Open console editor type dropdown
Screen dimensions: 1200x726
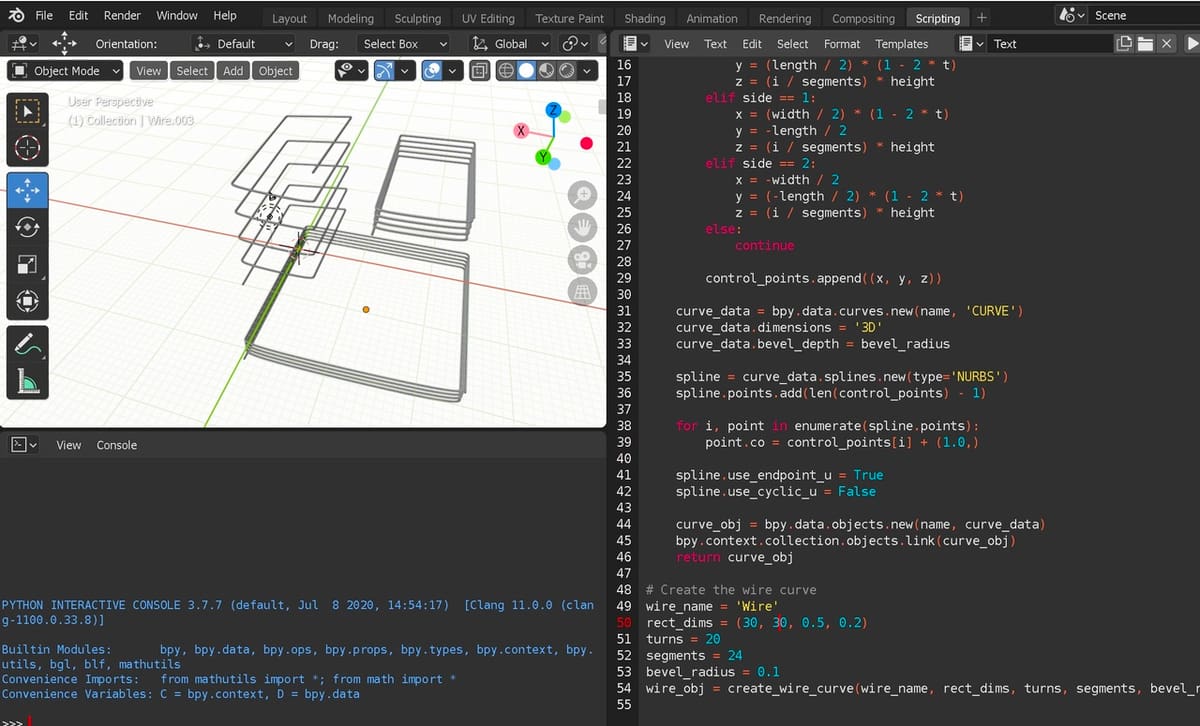(x=22, y=445)
